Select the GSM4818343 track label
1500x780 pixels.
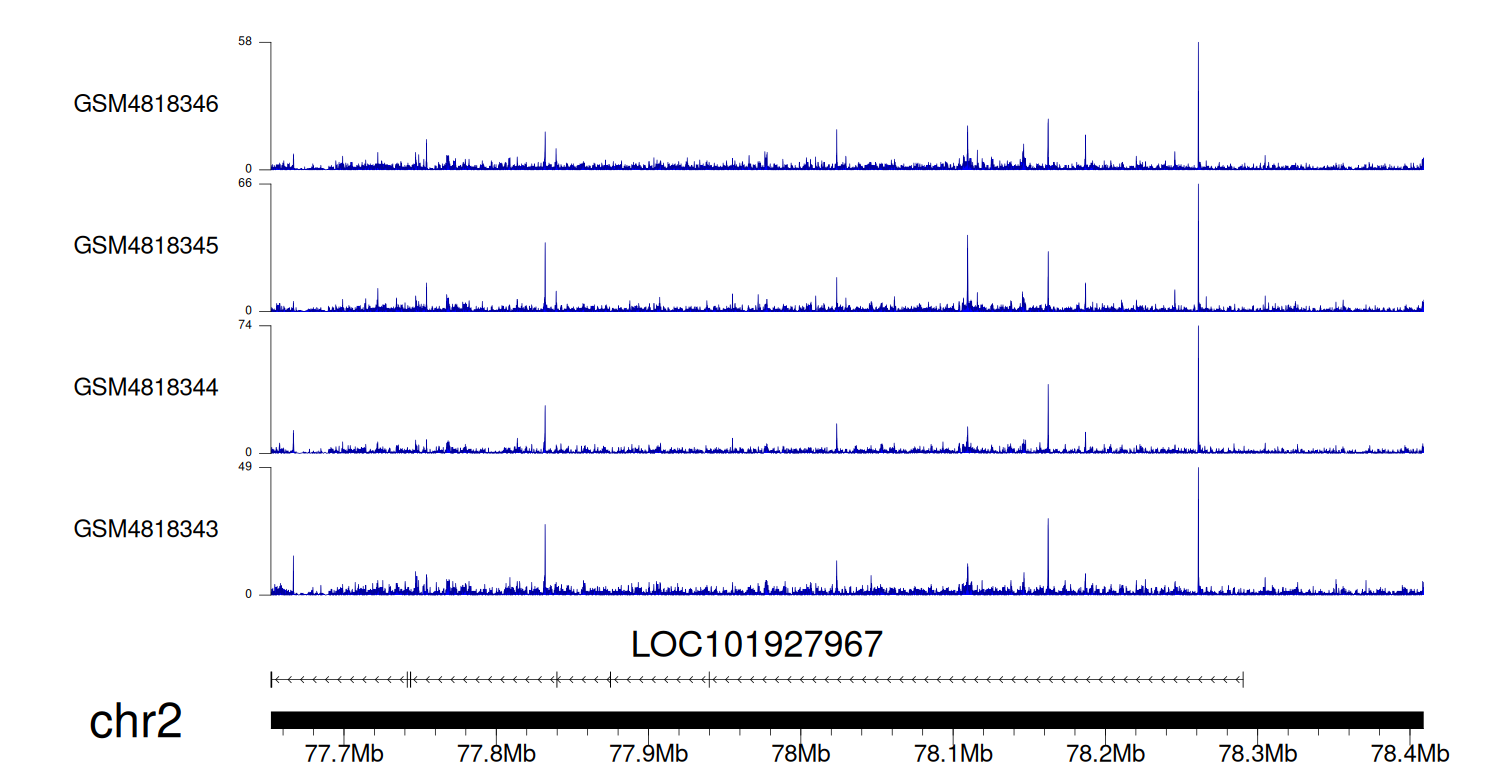(x=146, y=529)
